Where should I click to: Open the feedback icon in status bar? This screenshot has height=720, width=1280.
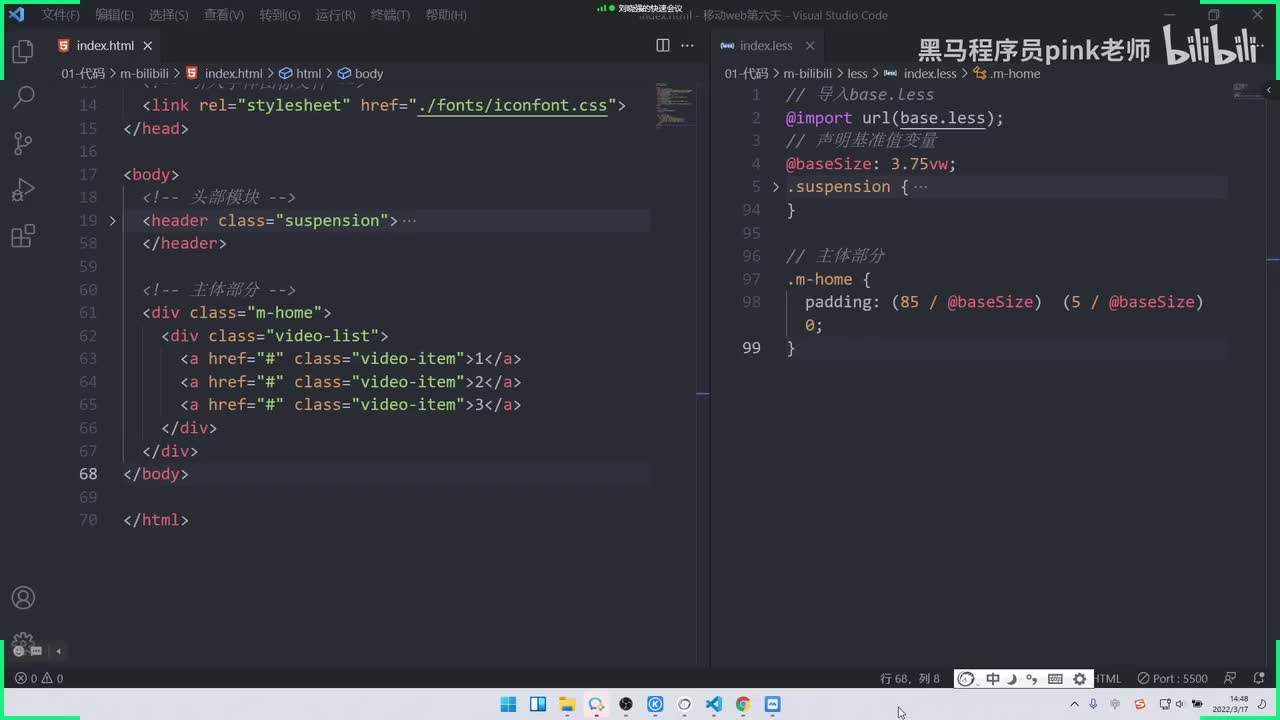pos(1230,678)
